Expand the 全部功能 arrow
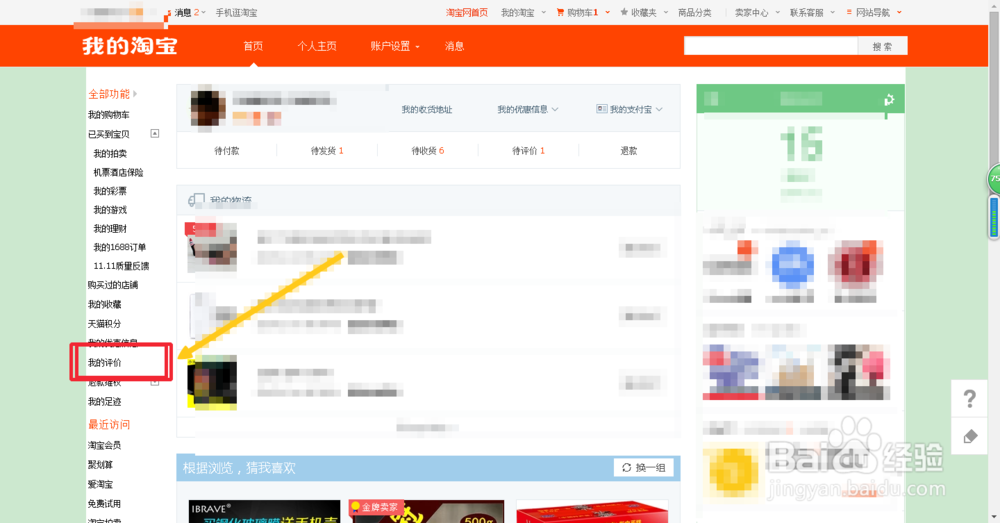Image resolution: width=1000 pixels, height=523 pixels. pos(135,94)
